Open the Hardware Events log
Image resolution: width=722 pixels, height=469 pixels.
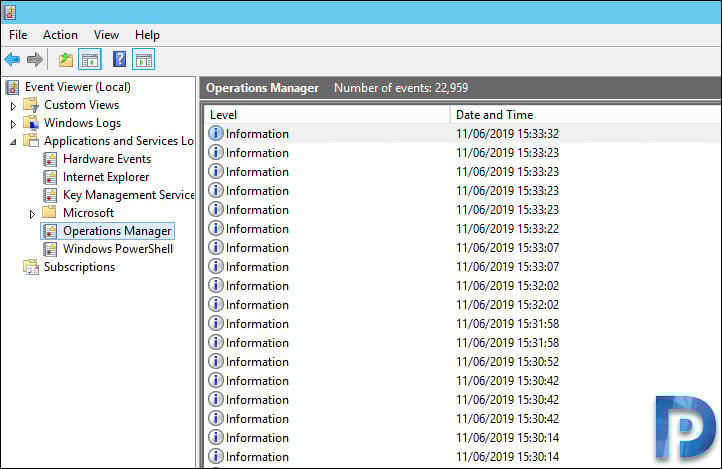pos(107,159)
